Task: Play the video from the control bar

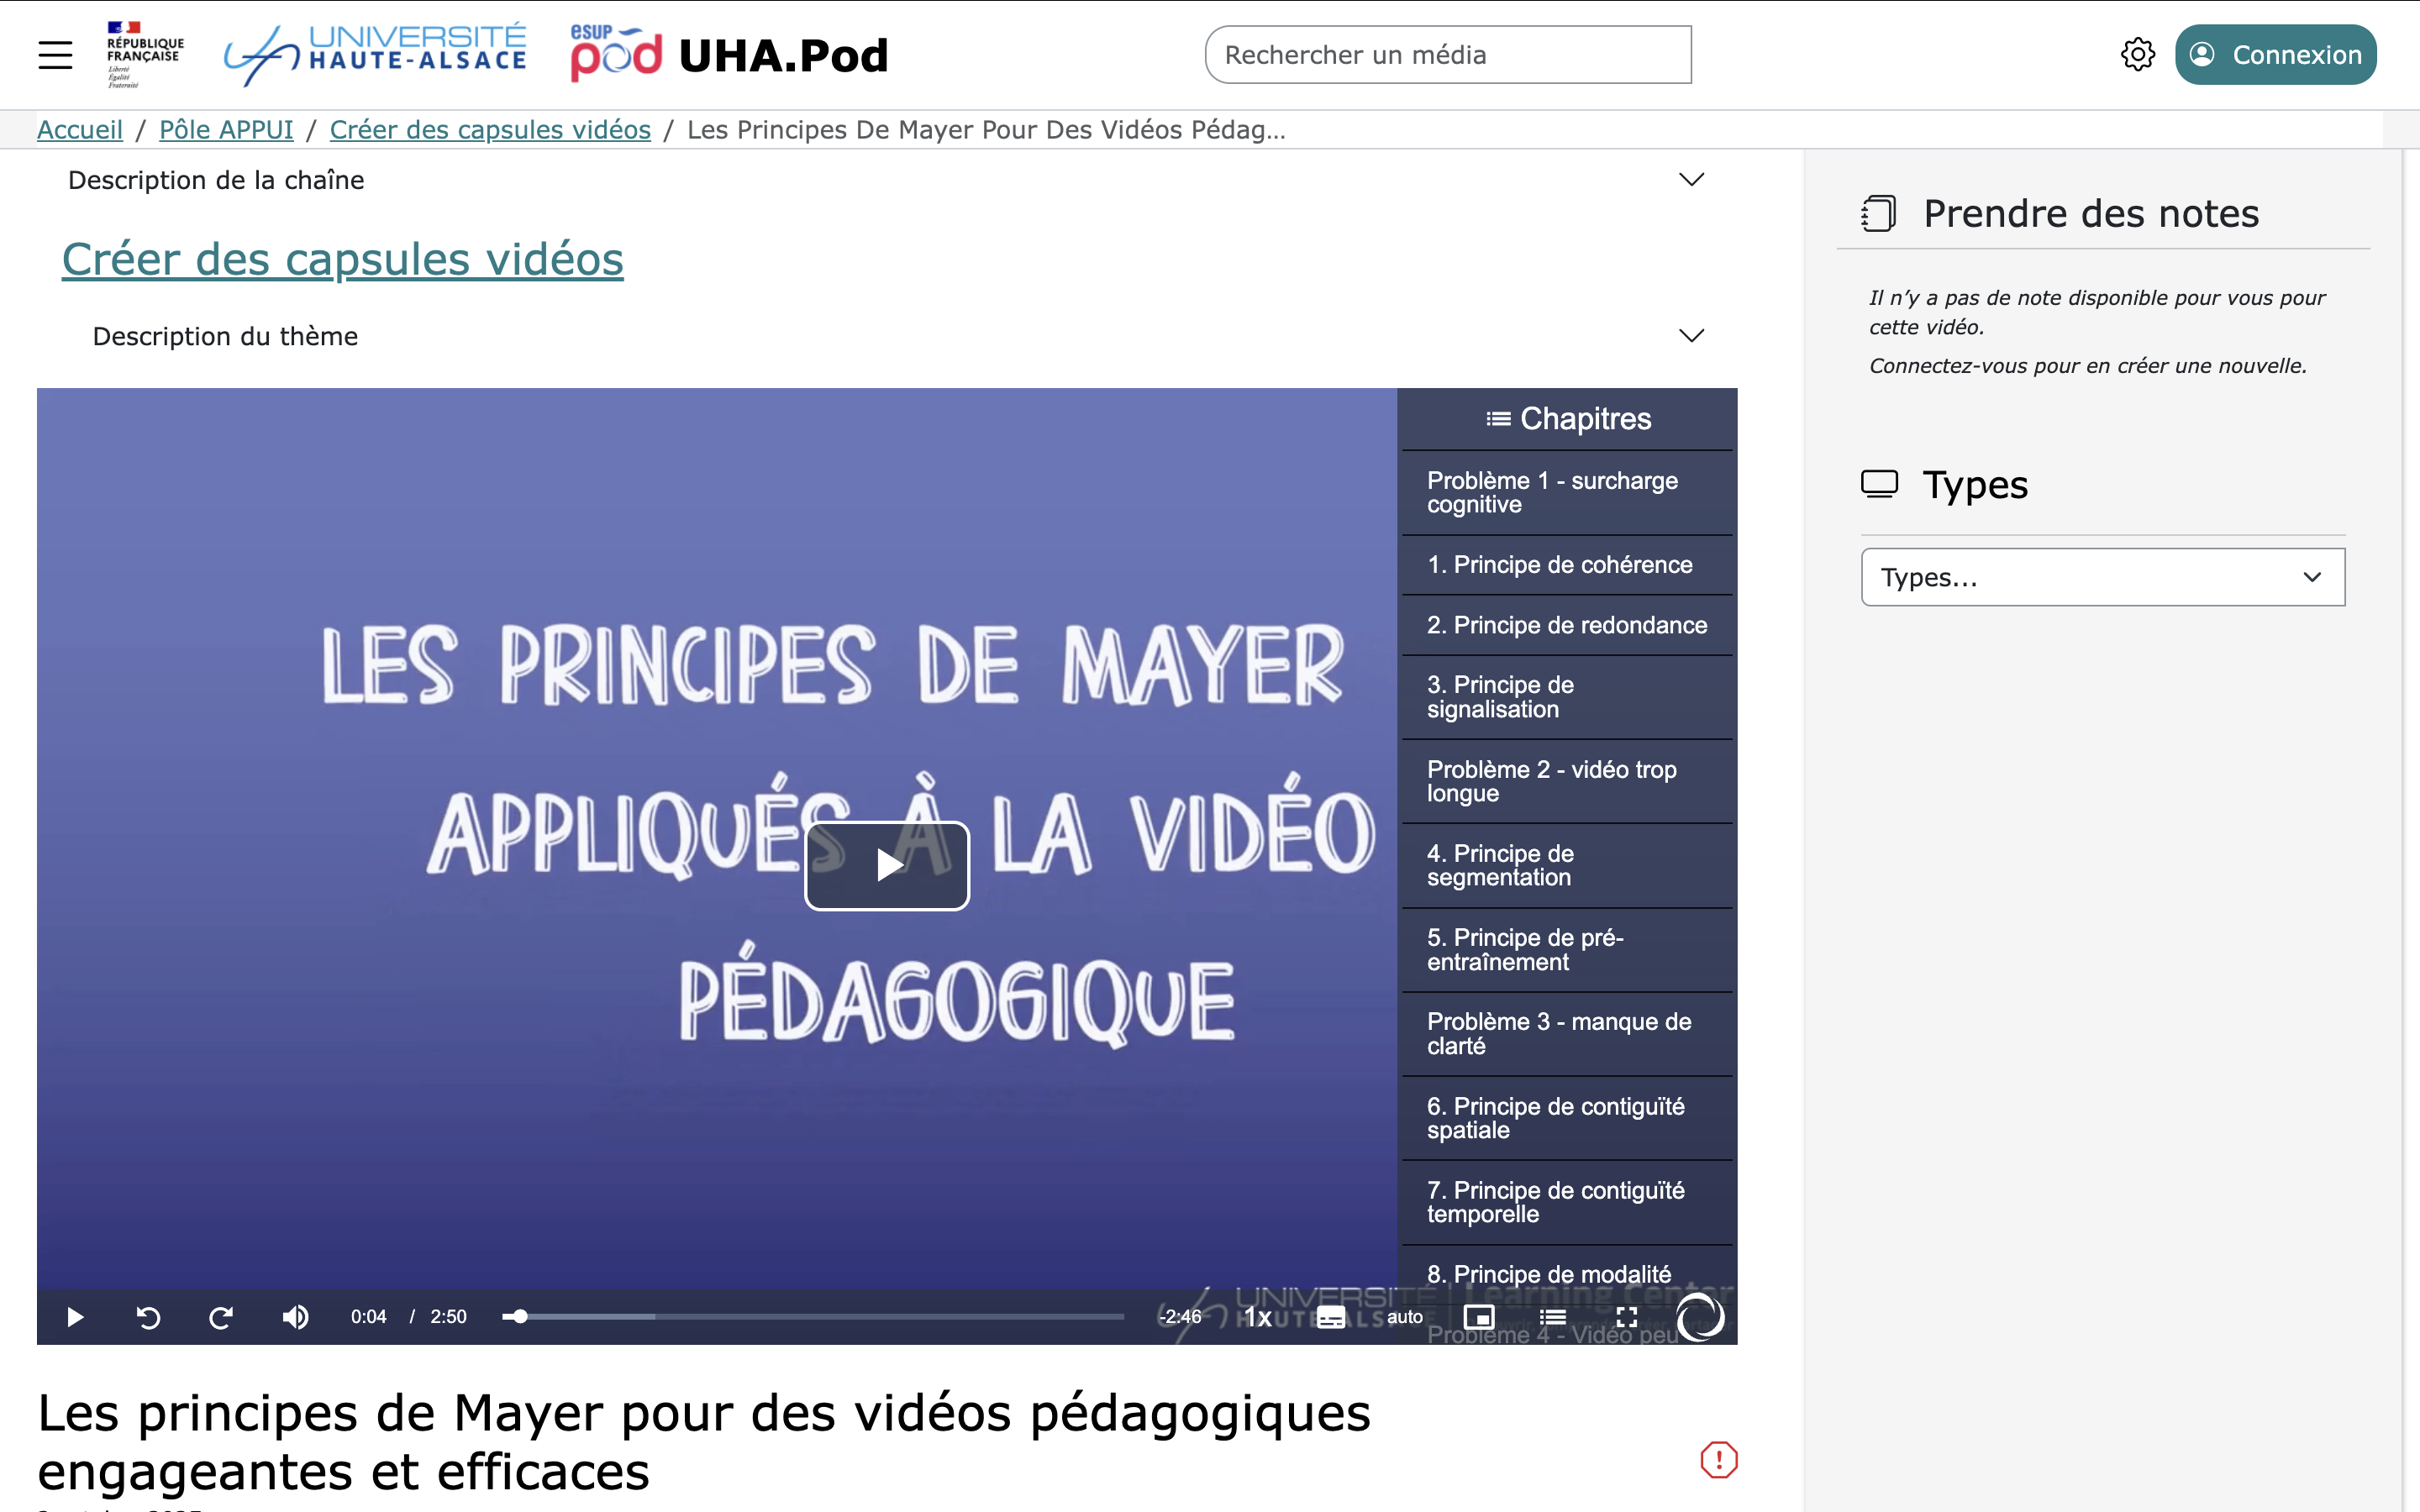Action: coord(75,1317)
